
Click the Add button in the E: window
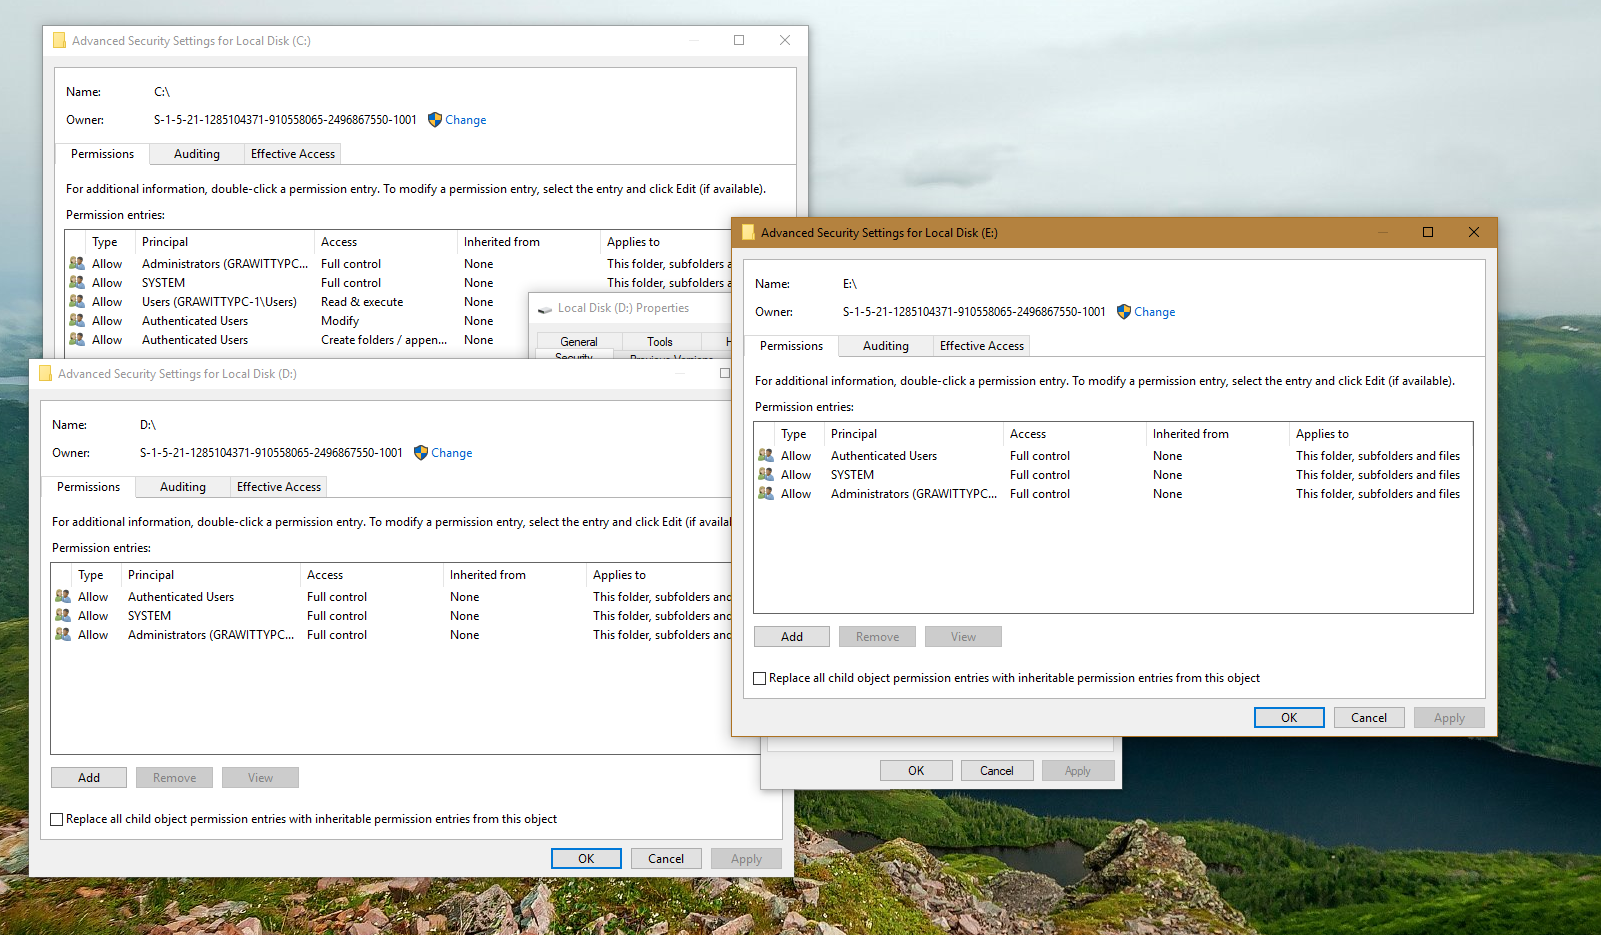(792, 637)
